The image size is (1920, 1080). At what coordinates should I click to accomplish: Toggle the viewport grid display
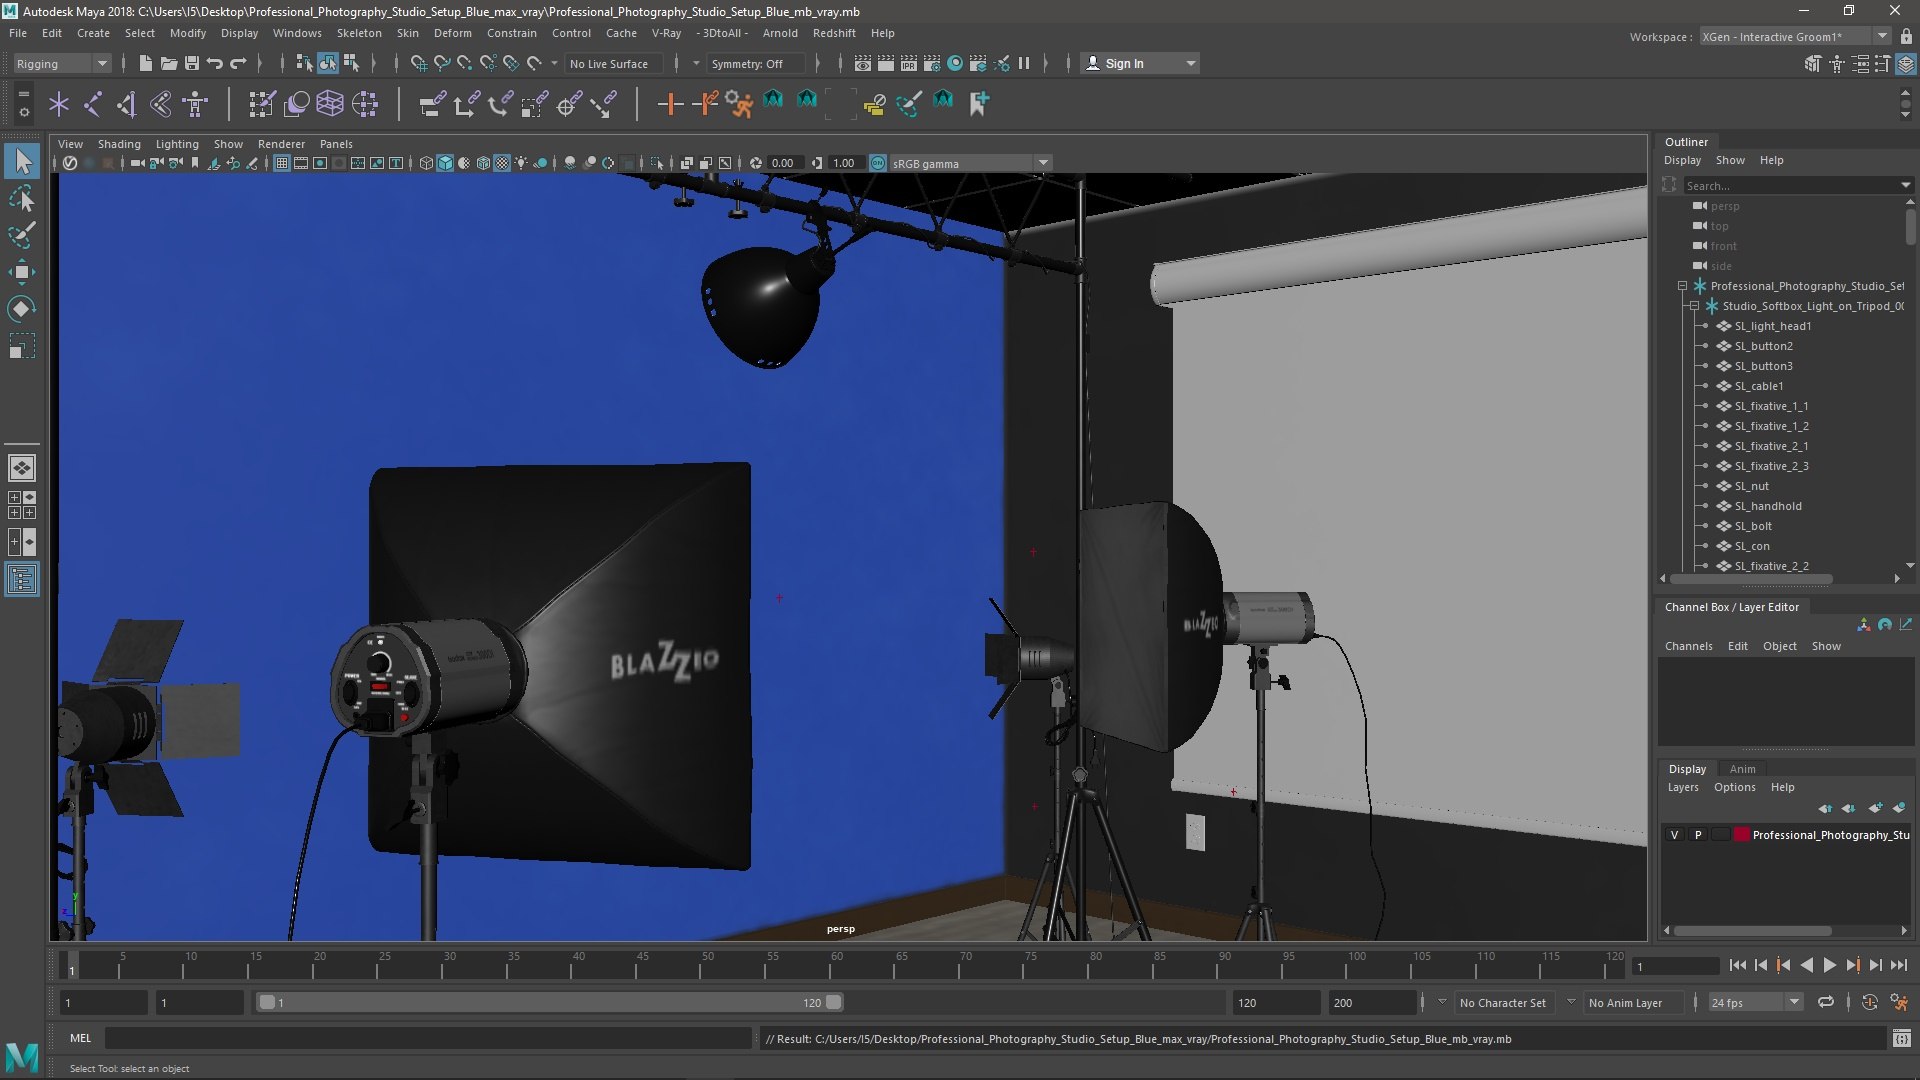pyautogui.click(x=282, y=163)
